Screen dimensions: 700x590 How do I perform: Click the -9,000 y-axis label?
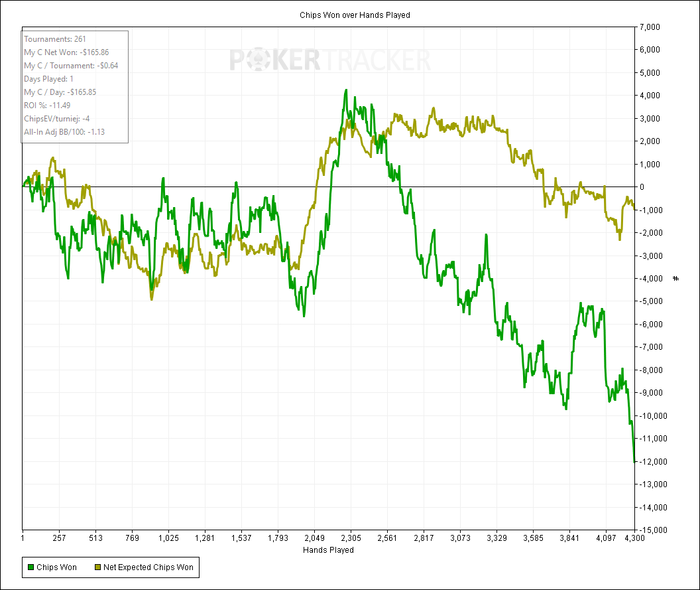651,393
